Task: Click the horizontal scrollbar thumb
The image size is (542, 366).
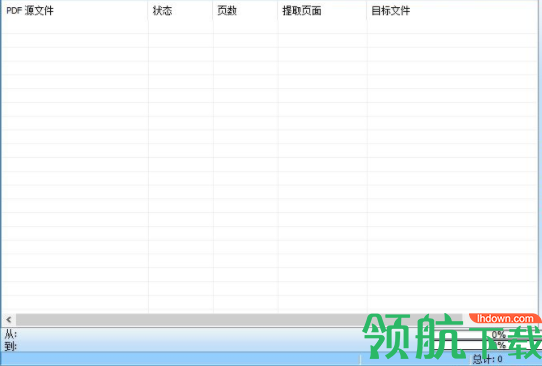Action: coord(239,320)
